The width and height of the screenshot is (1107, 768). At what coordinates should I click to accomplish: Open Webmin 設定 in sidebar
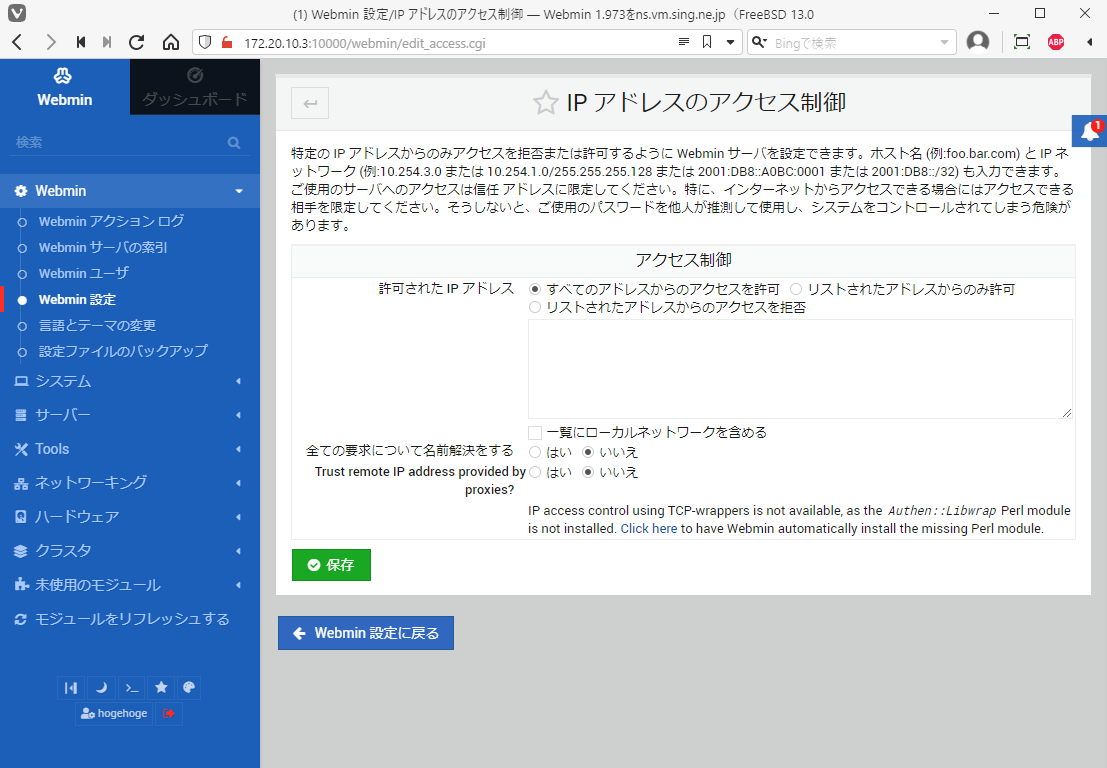click(x=77, y=299)
